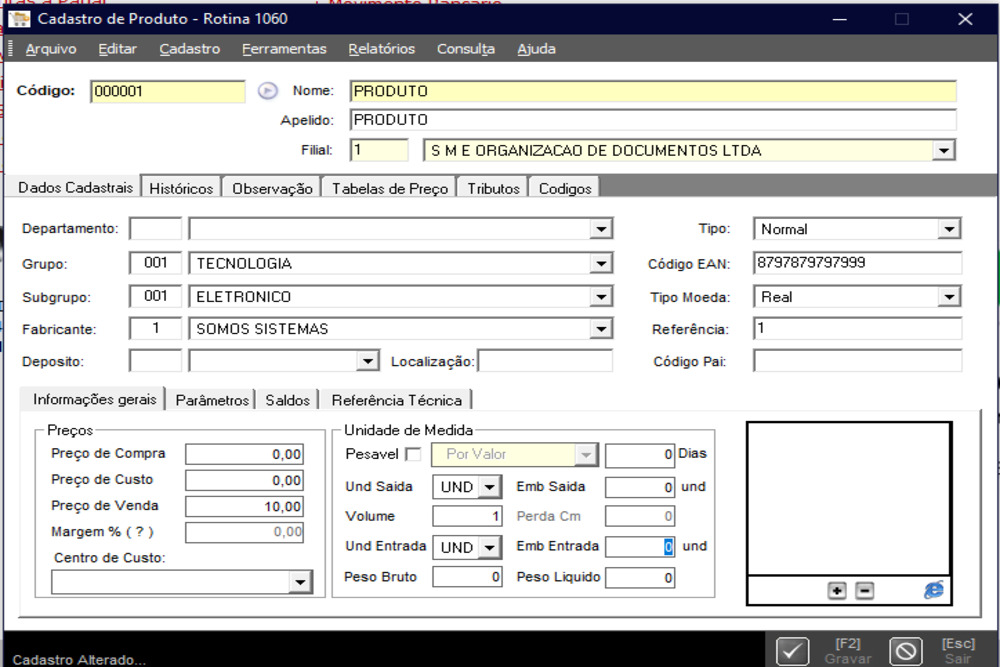Open the Consulta menu
1000x667 pixels.
click(x=466, y=49)
